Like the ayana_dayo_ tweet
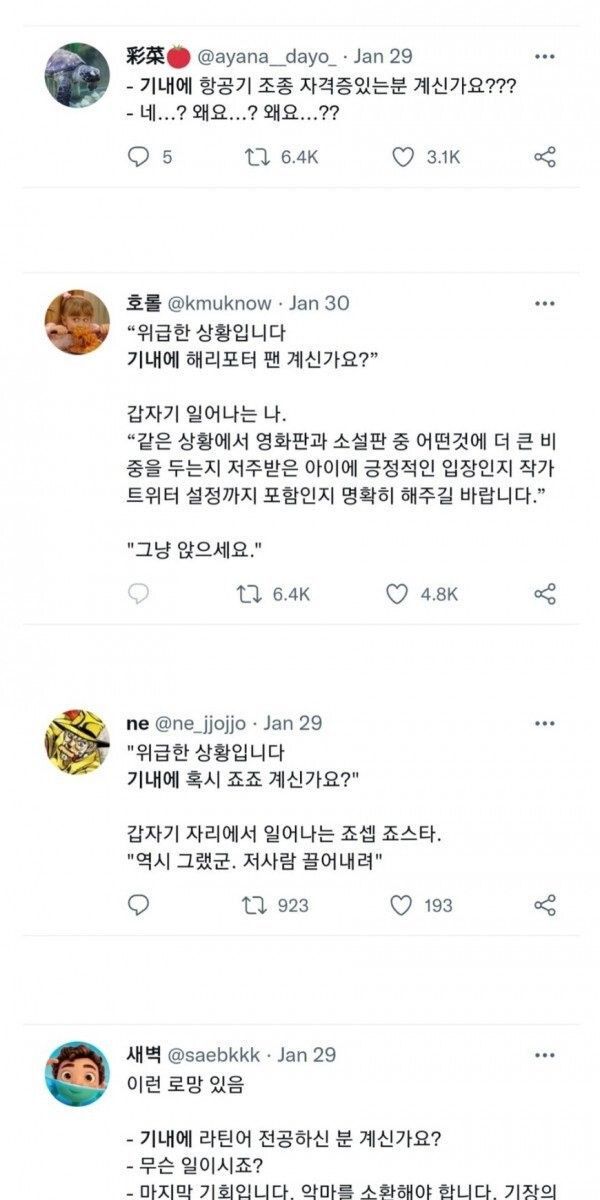 [401, 157]
